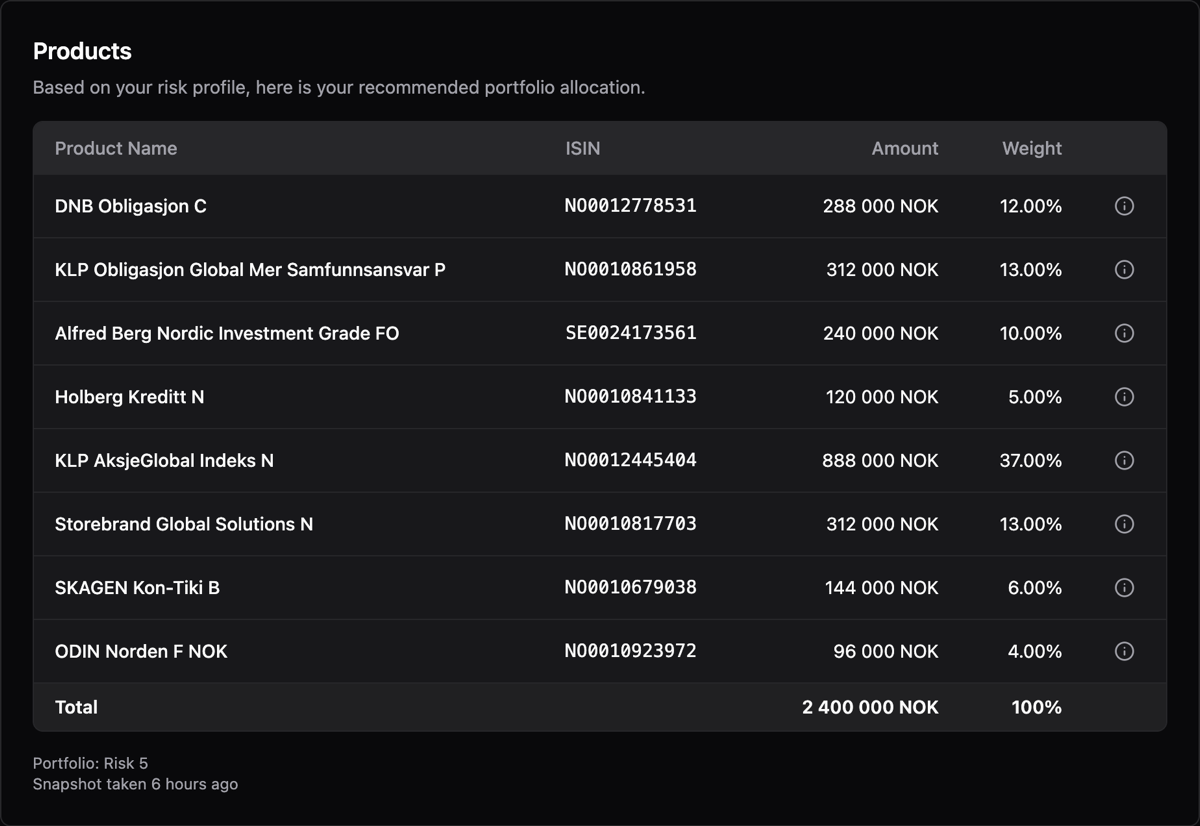Click amount 240 000 NOK
Image resolution: width=1200 pixels, height=826 pixels.
click(881, 333)
